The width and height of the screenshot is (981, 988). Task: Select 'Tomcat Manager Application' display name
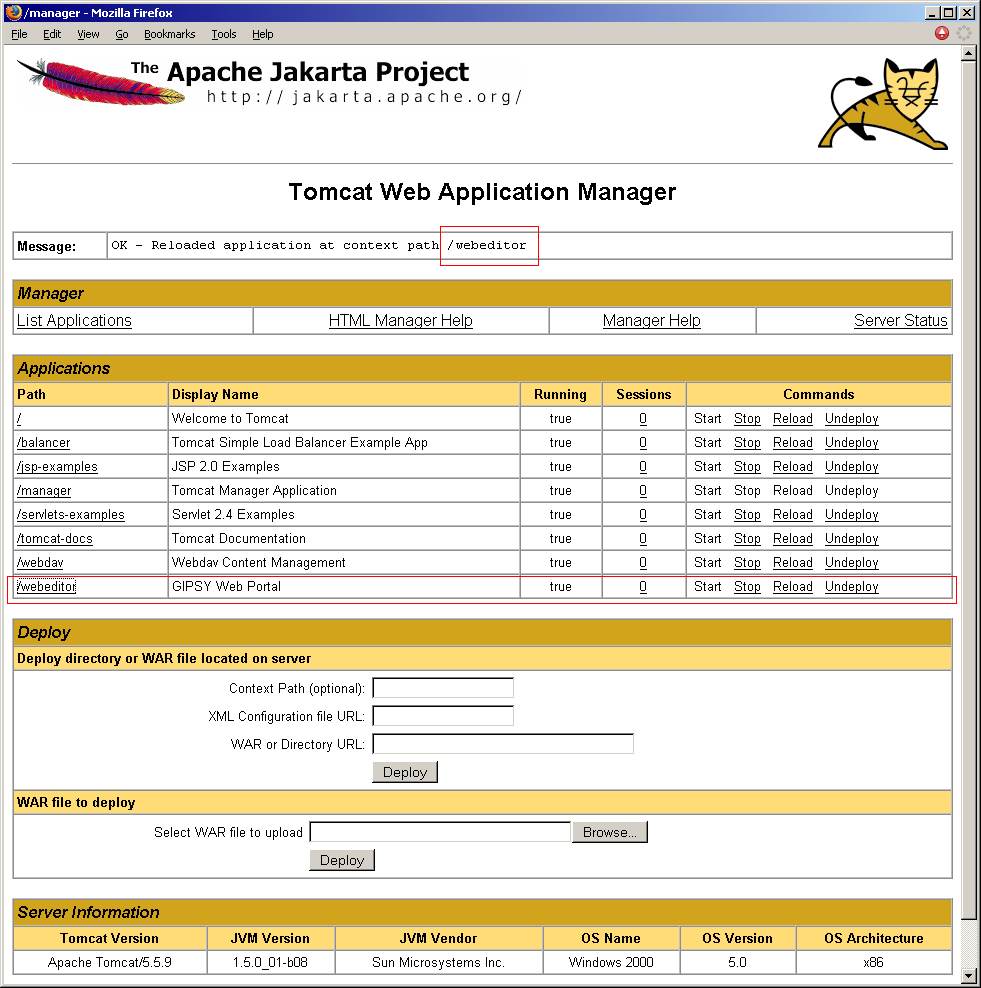coord(255,490)
